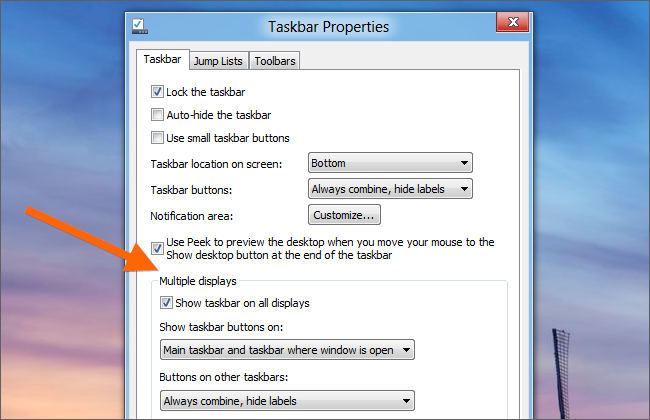Click the Taskbar Properties window icon
The height and width of the screenshot is (420, 650).
coord(139,25)
